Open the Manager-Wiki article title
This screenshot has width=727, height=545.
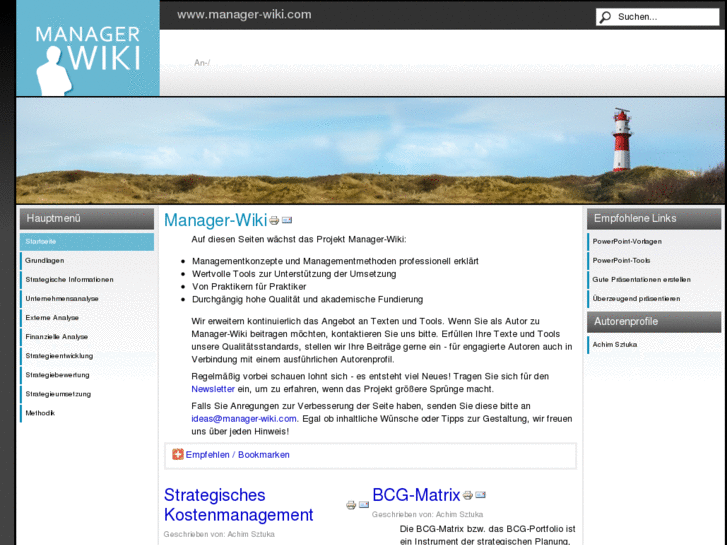pyautogui.click(x=216, y=220)
